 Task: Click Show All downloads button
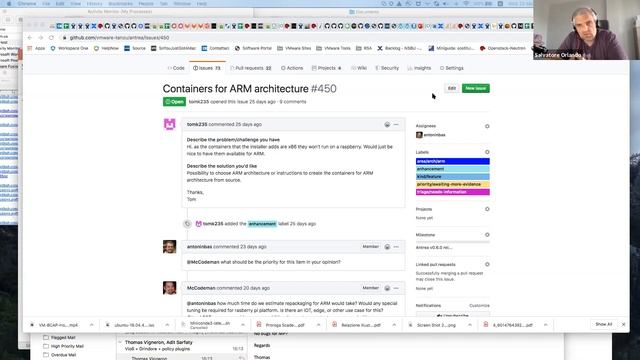pyautogui.click(x=603, y=324)
